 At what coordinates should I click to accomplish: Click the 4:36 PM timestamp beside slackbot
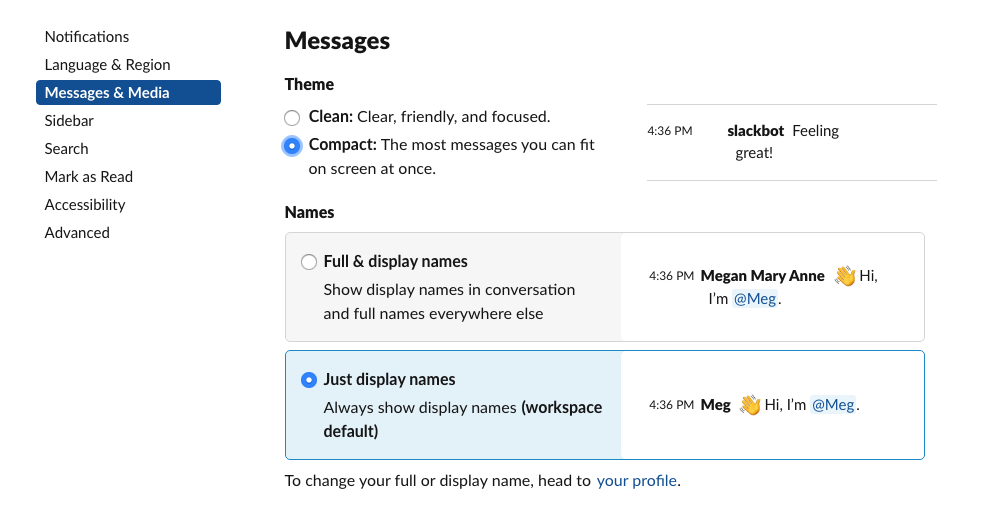[x=670, y=131]
